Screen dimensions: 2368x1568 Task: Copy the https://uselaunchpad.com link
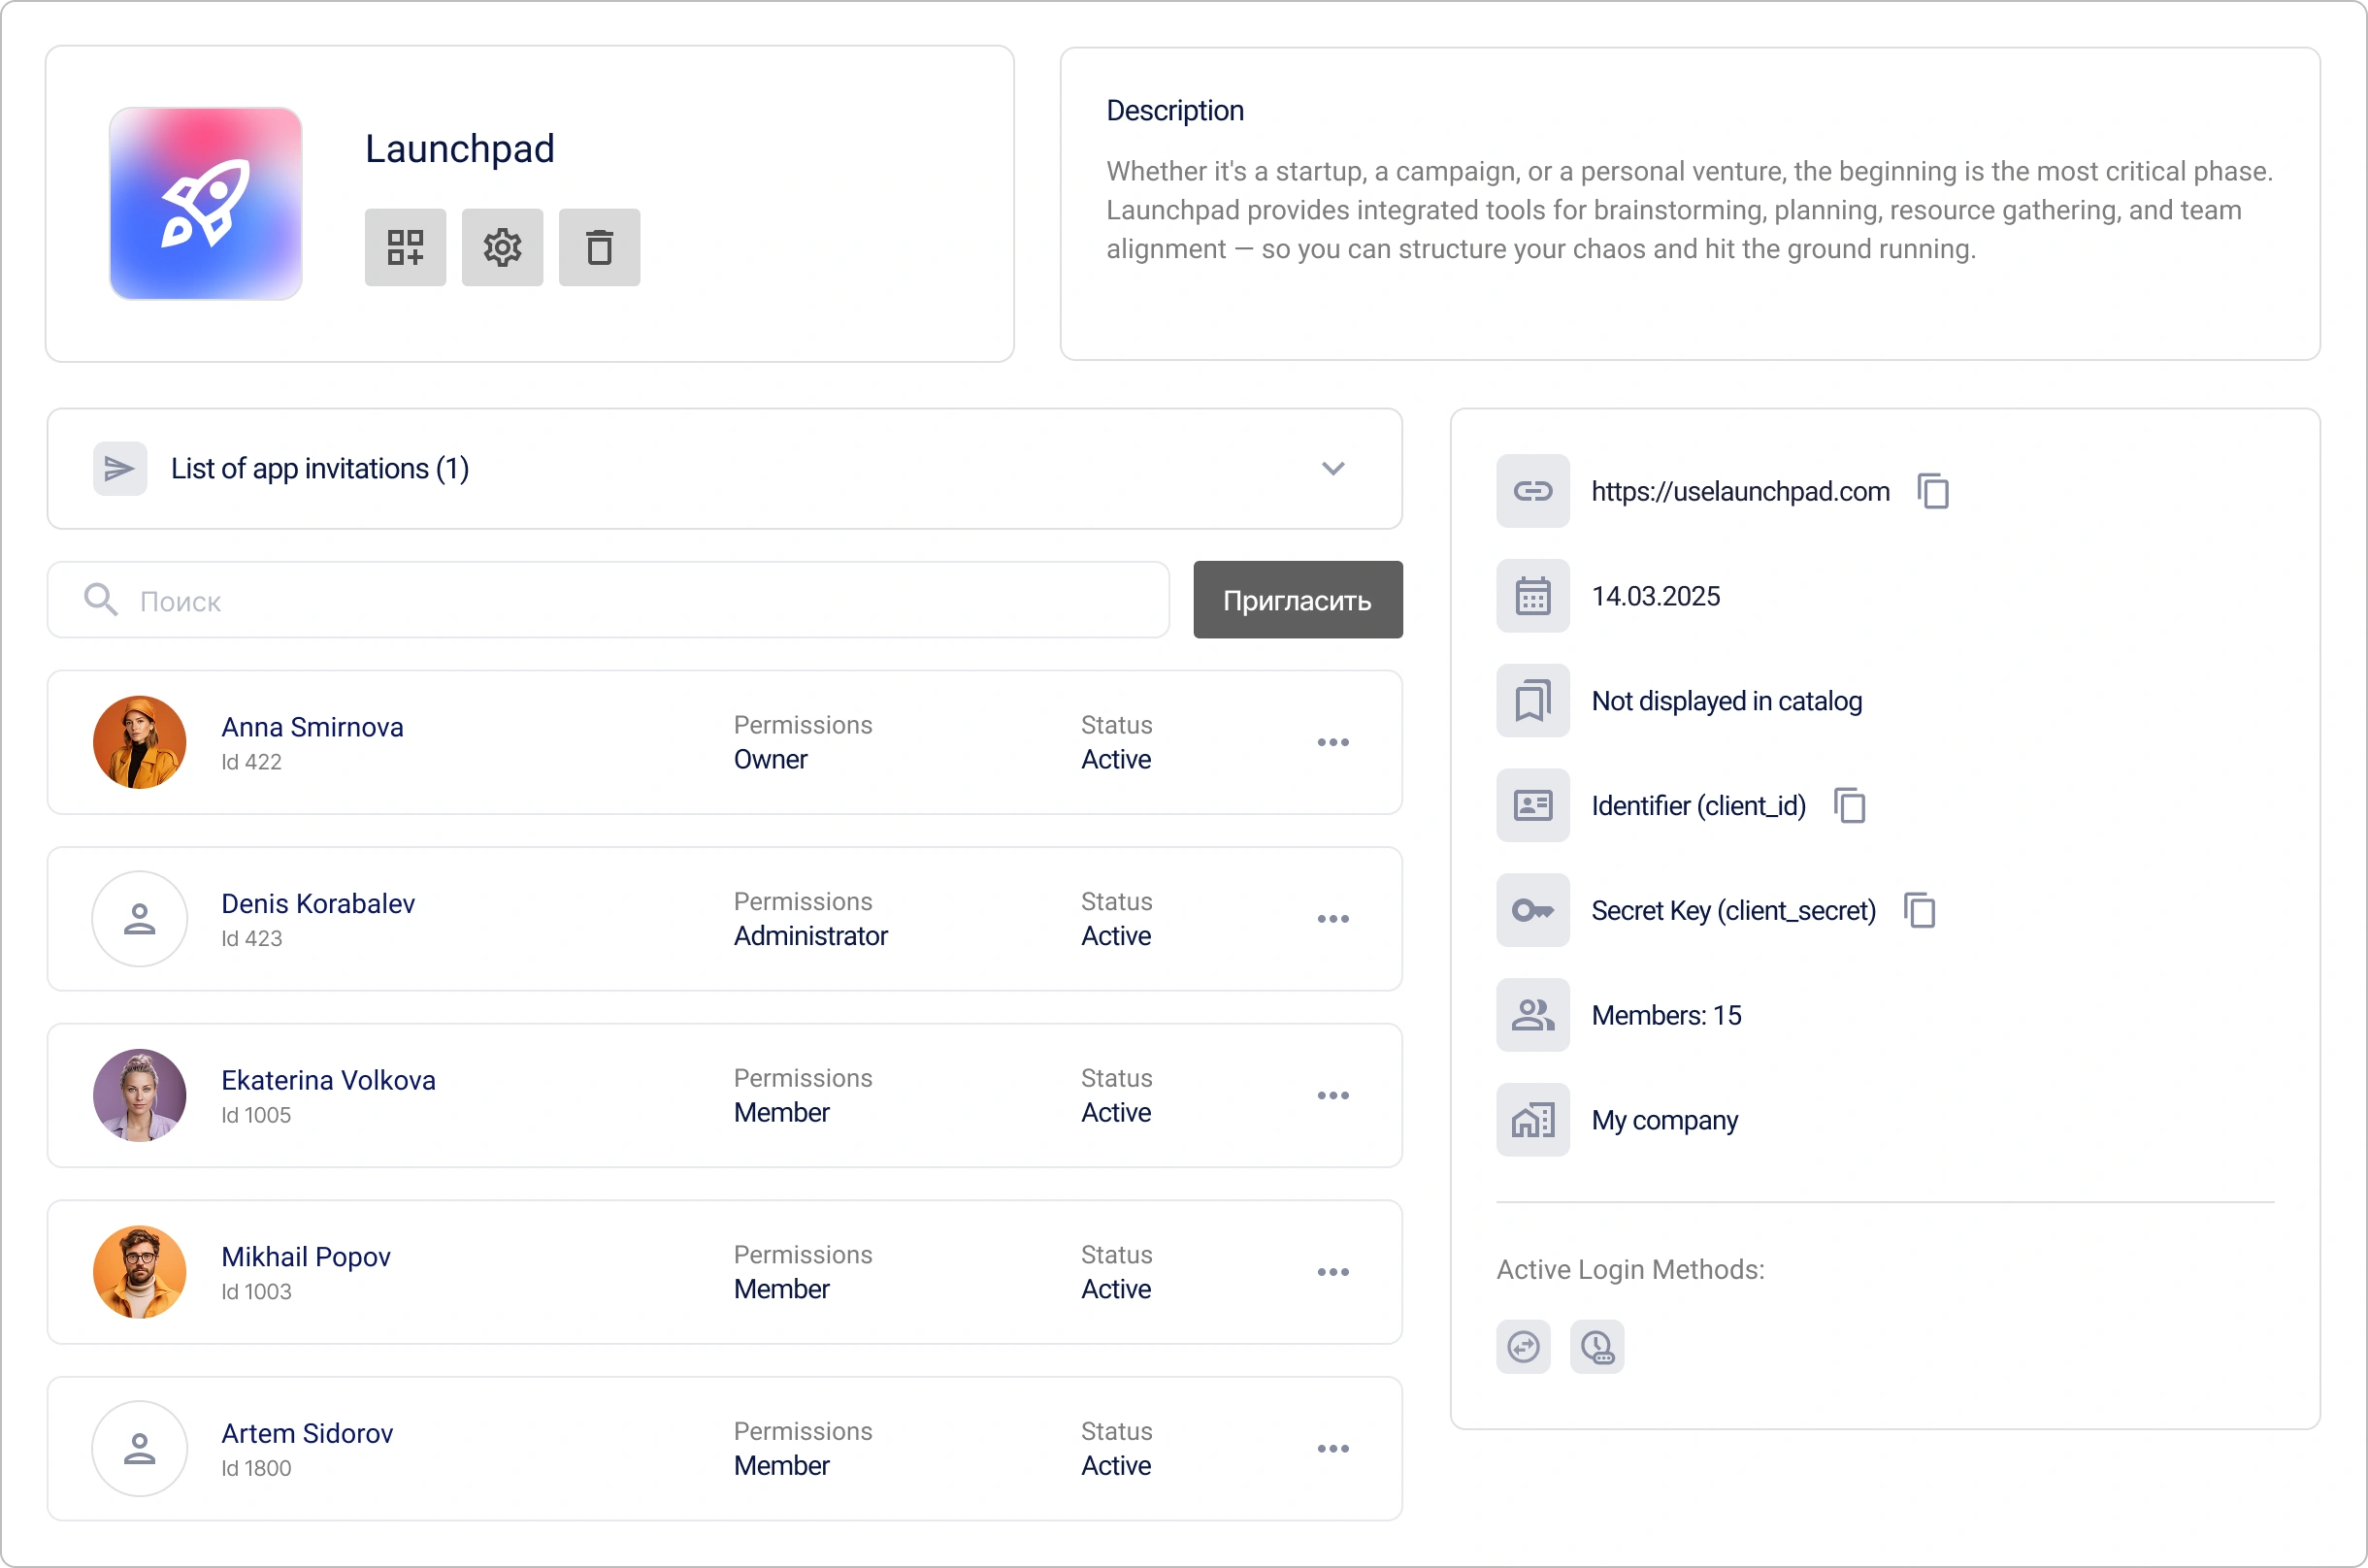(x=1932, y=490)
